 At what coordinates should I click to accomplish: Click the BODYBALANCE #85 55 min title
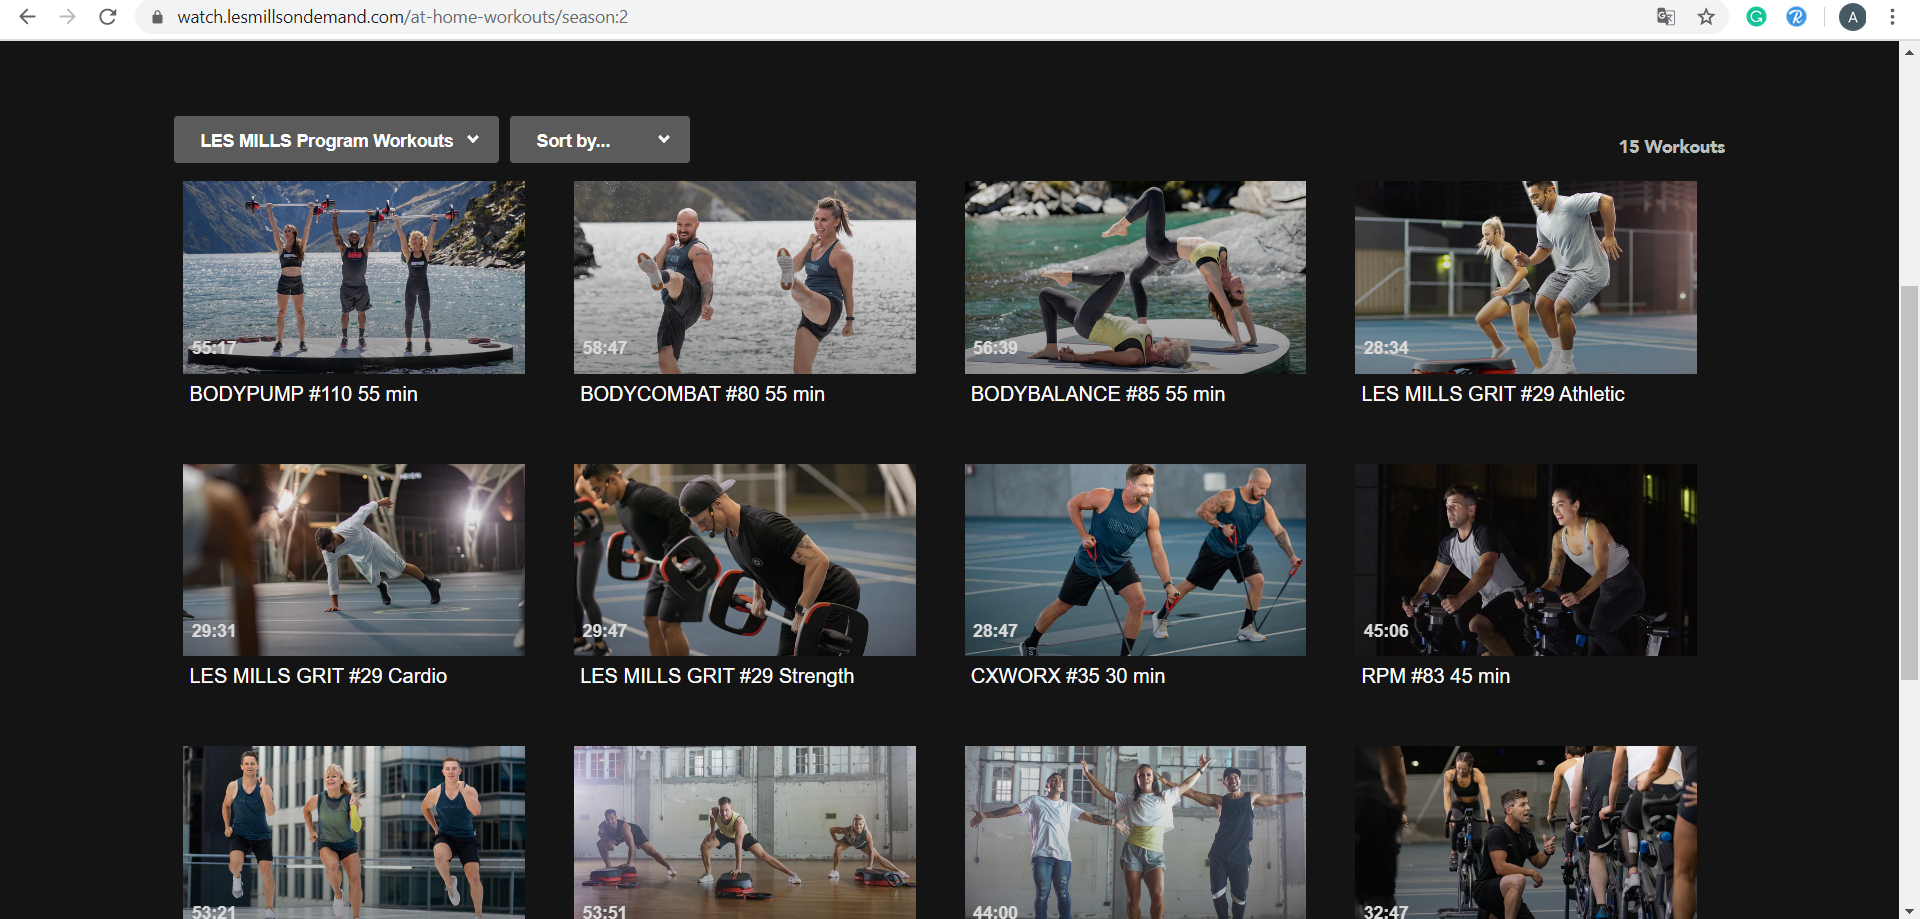(x=1098, y=394)
